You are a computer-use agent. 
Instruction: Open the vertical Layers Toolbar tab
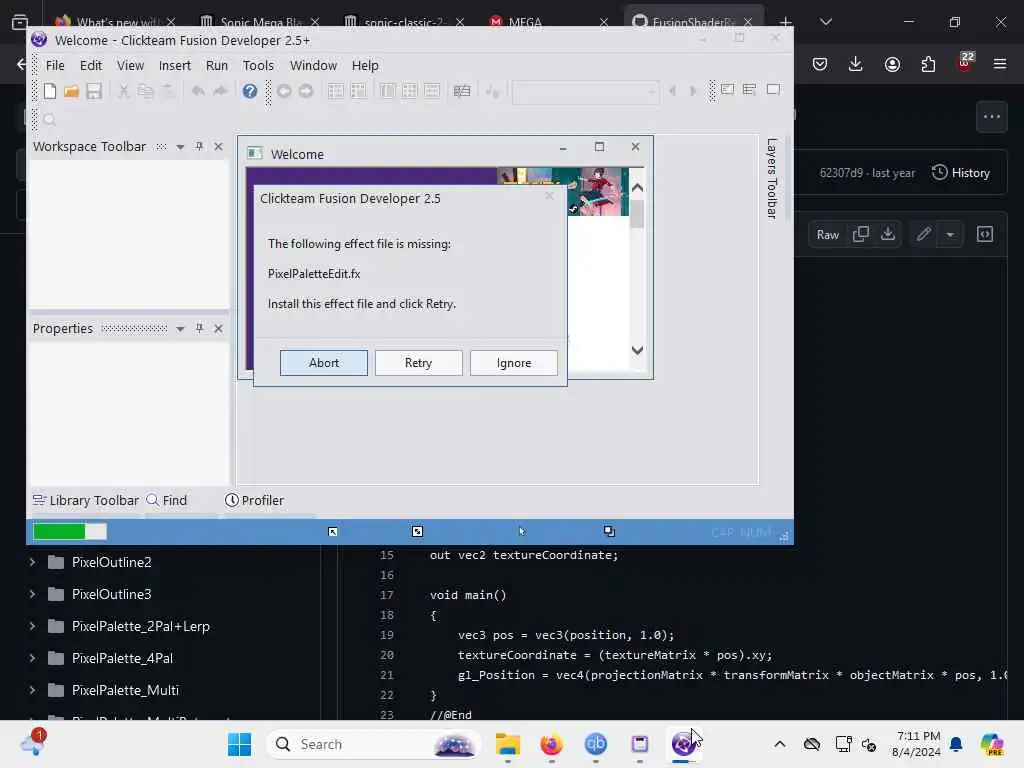coord(772,178)
